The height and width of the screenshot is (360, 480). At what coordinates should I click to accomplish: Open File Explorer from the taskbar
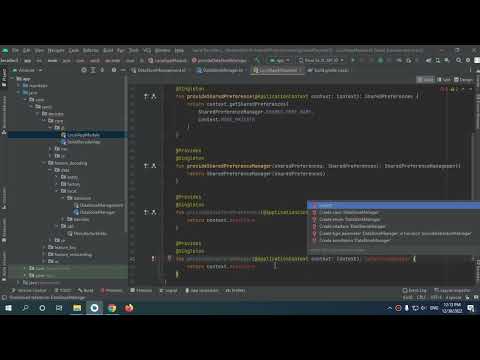[77, 308]
